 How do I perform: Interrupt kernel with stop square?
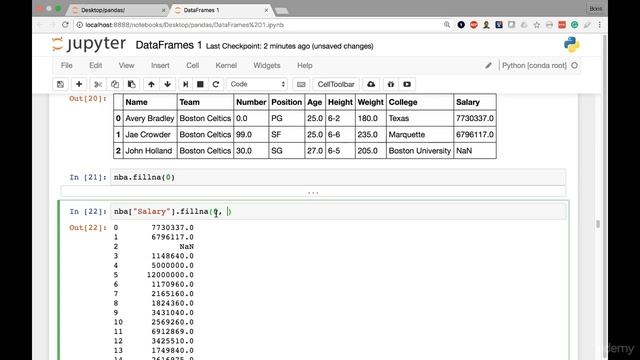pyautogui.click(x=200, y=84)
